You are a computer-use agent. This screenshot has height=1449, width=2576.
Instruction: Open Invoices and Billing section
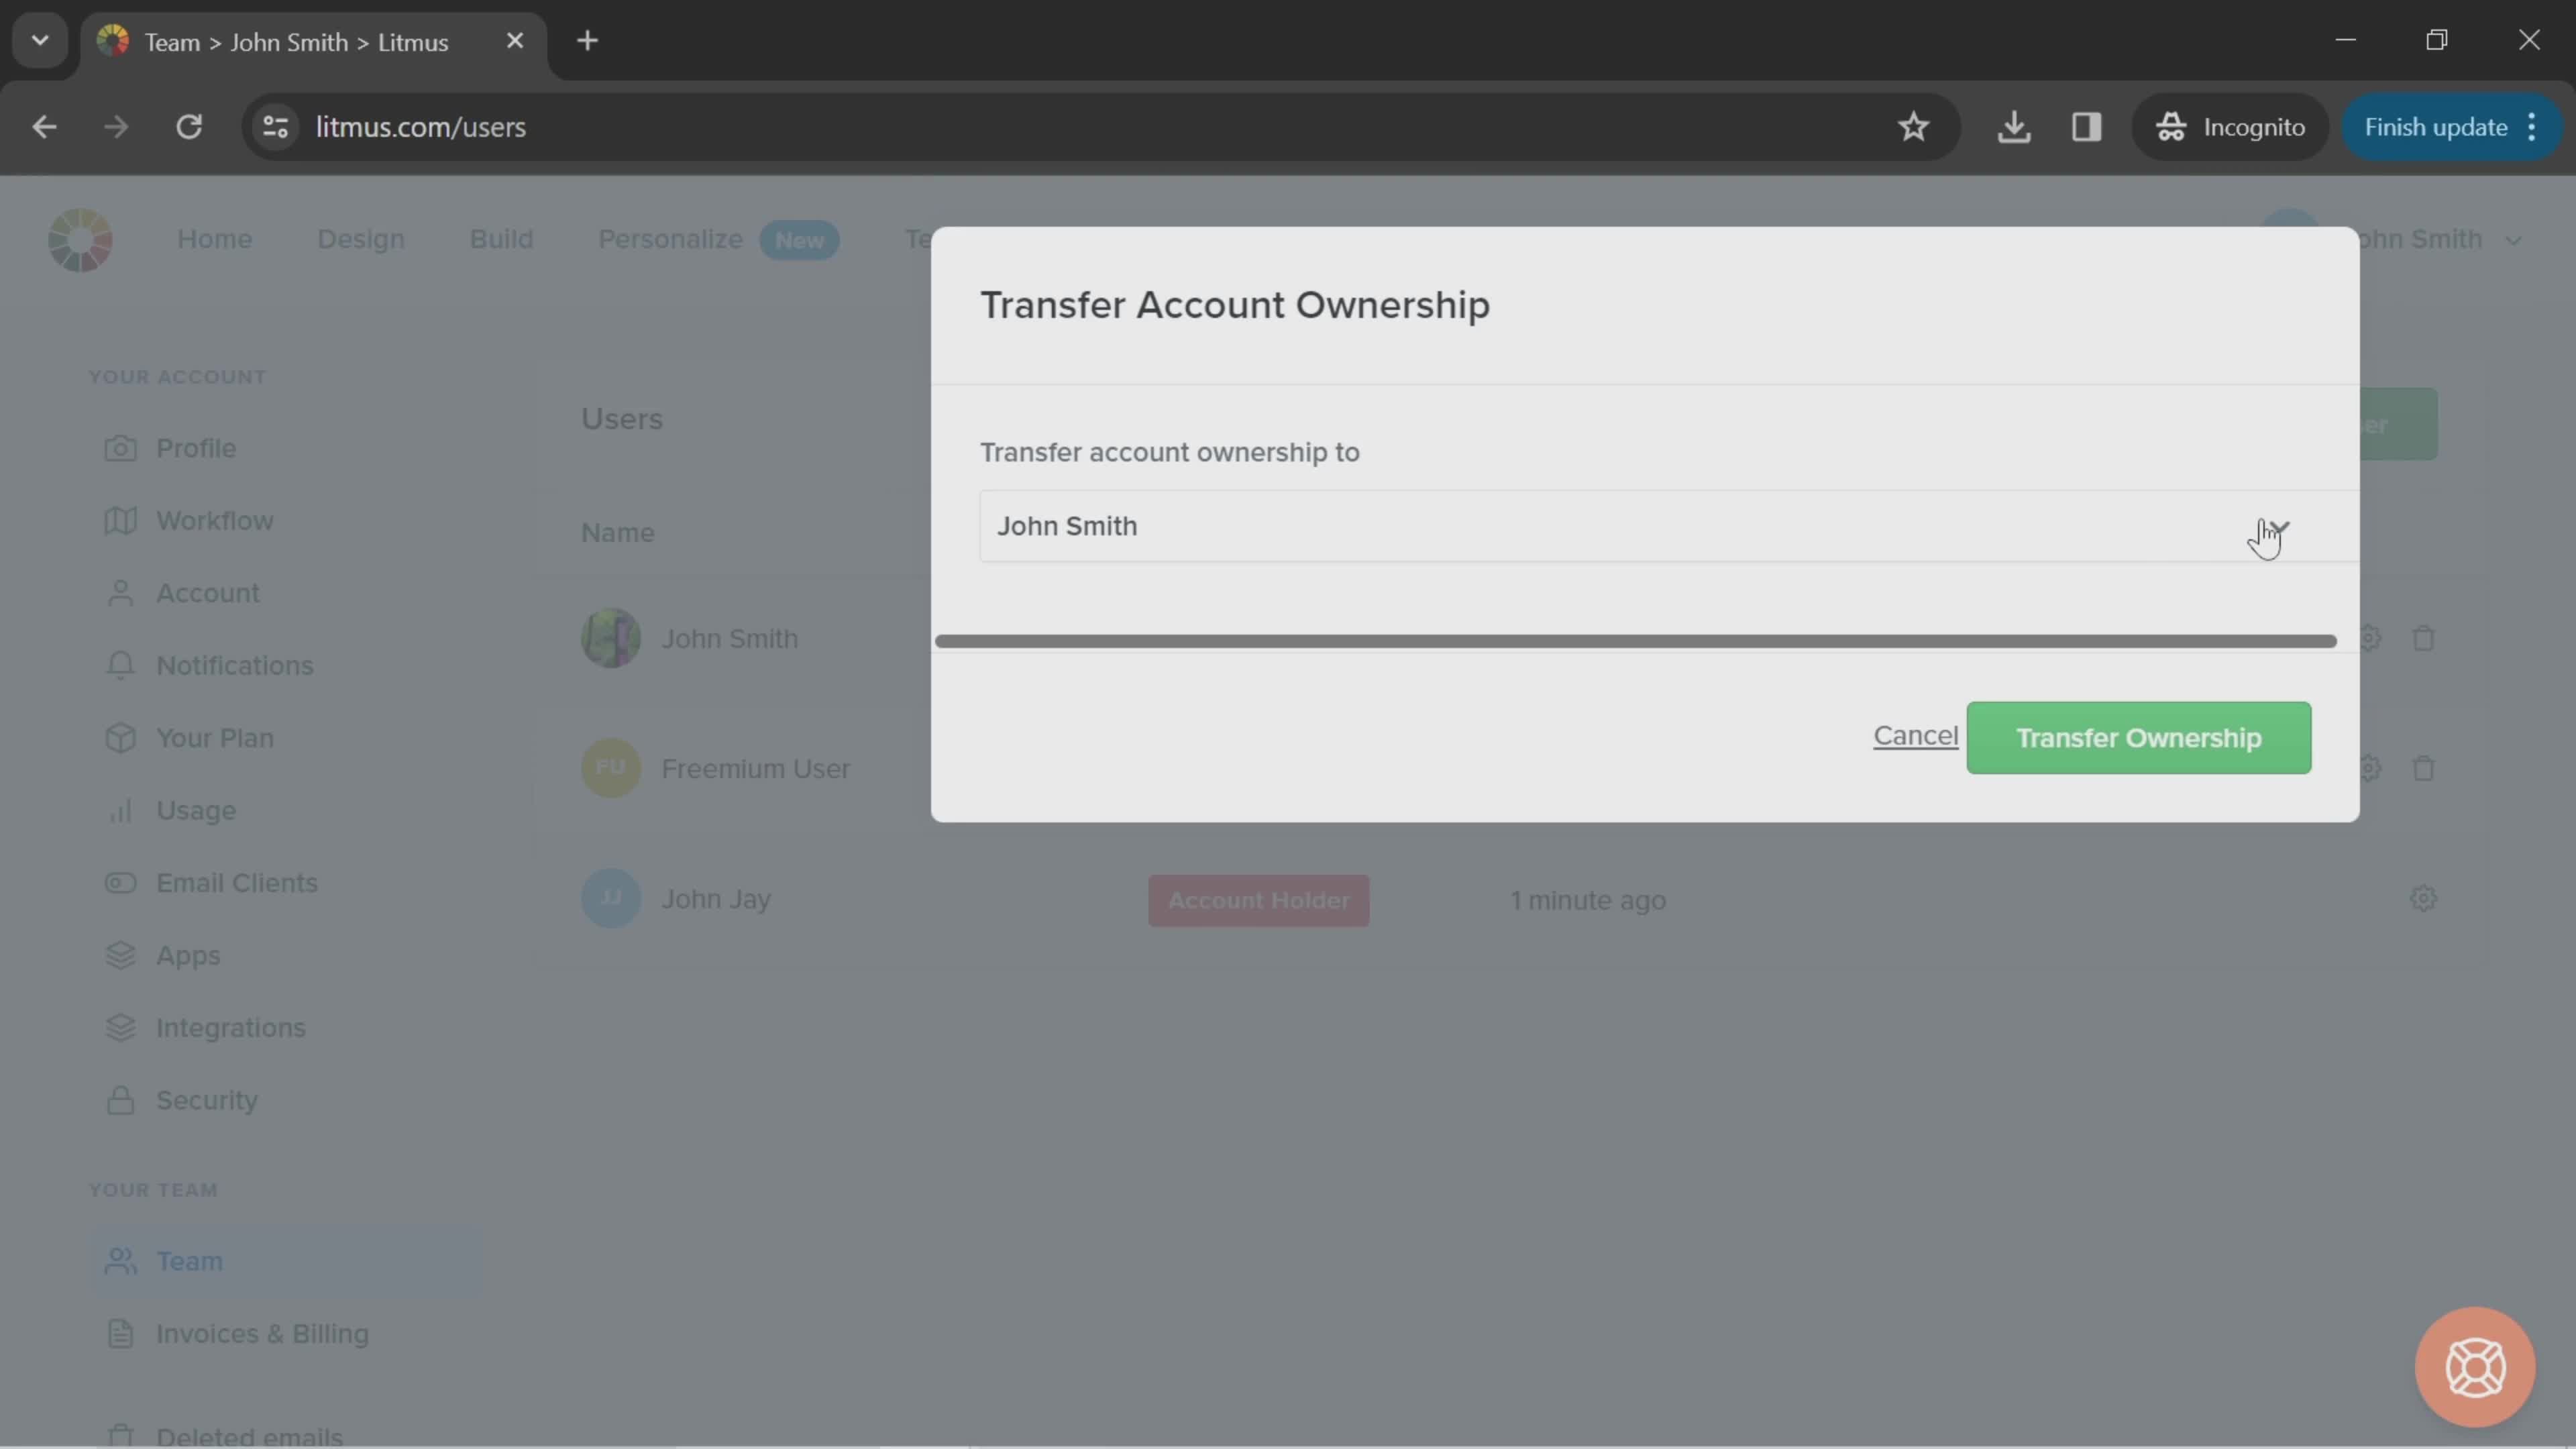point(262,1332)
